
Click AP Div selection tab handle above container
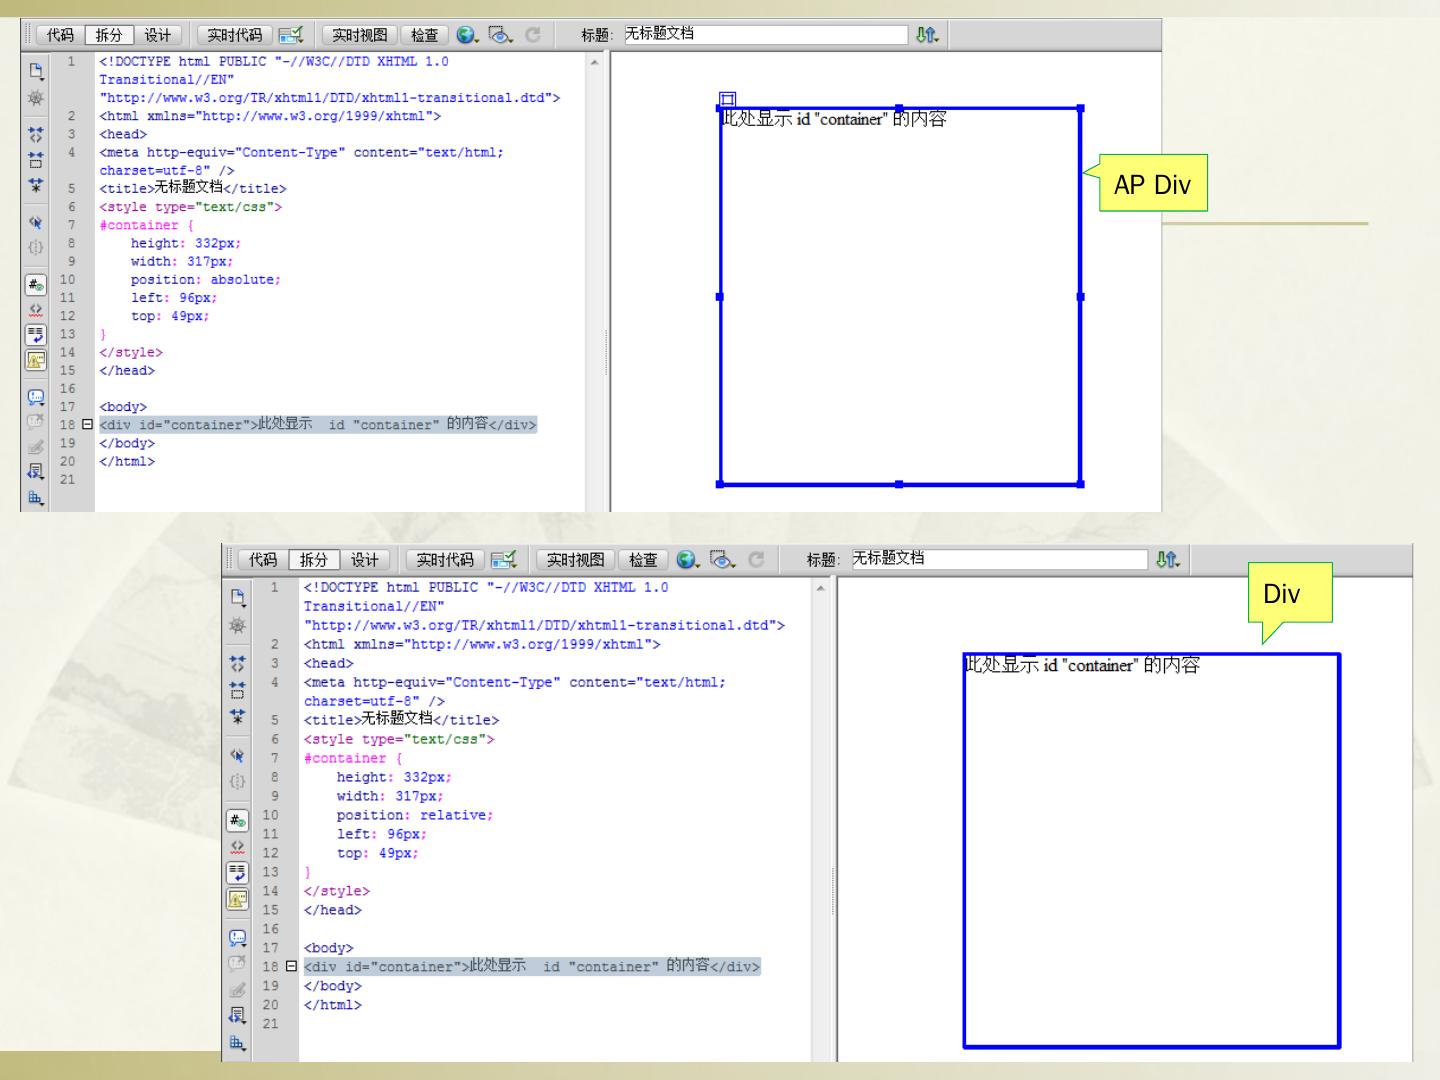[x=727, y=99]
